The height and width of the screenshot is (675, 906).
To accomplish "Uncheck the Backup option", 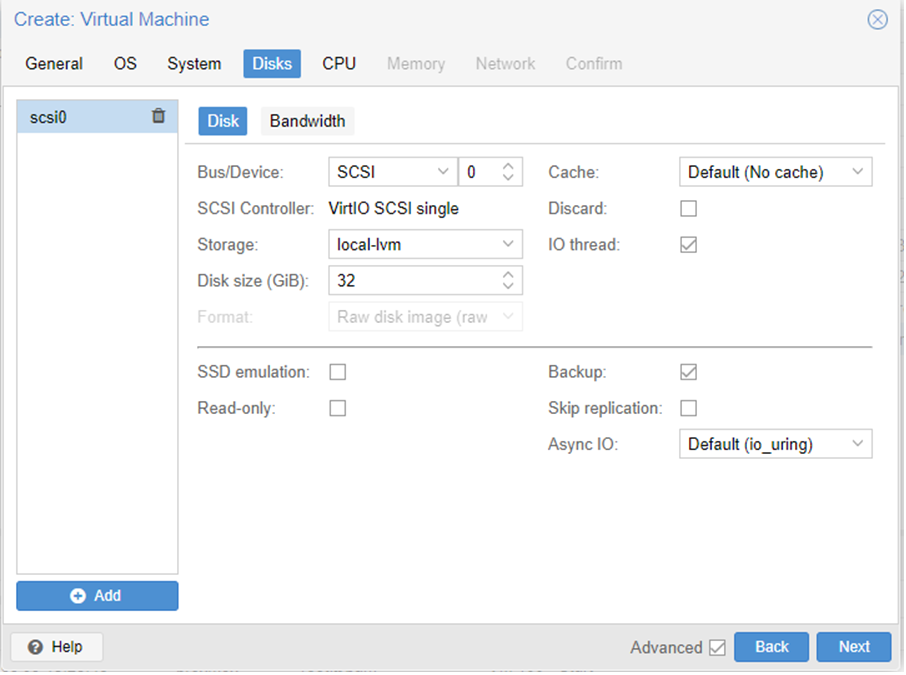I will (688, 371).
